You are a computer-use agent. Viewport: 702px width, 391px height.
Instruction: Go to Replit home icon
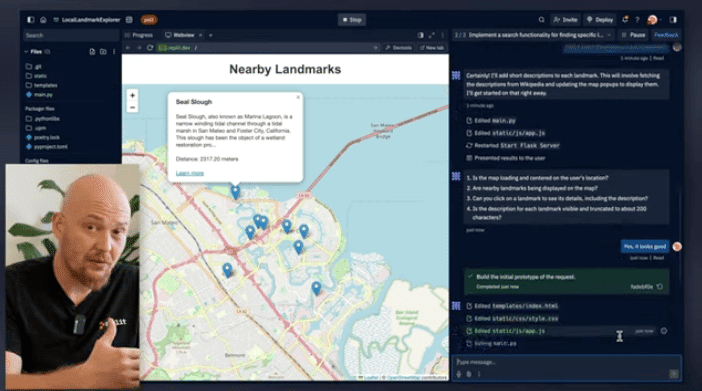43,20
